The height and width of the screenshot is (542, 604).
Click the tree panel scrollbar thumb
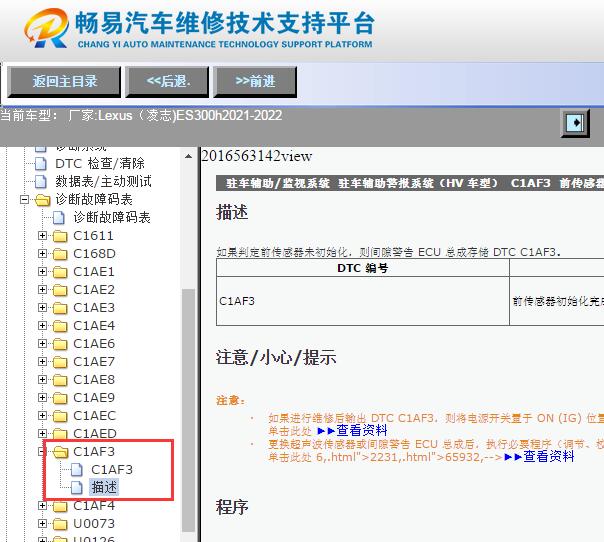[188, 410]
